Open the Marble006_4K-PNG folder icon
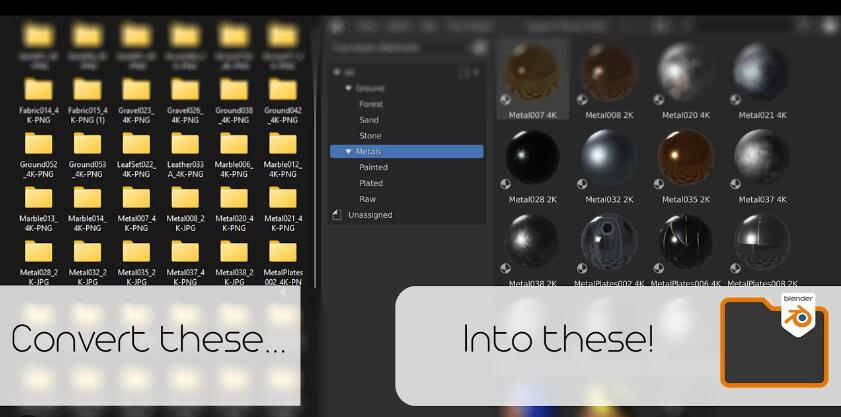Viewport: 841px width, 417px height. [234, 144]
